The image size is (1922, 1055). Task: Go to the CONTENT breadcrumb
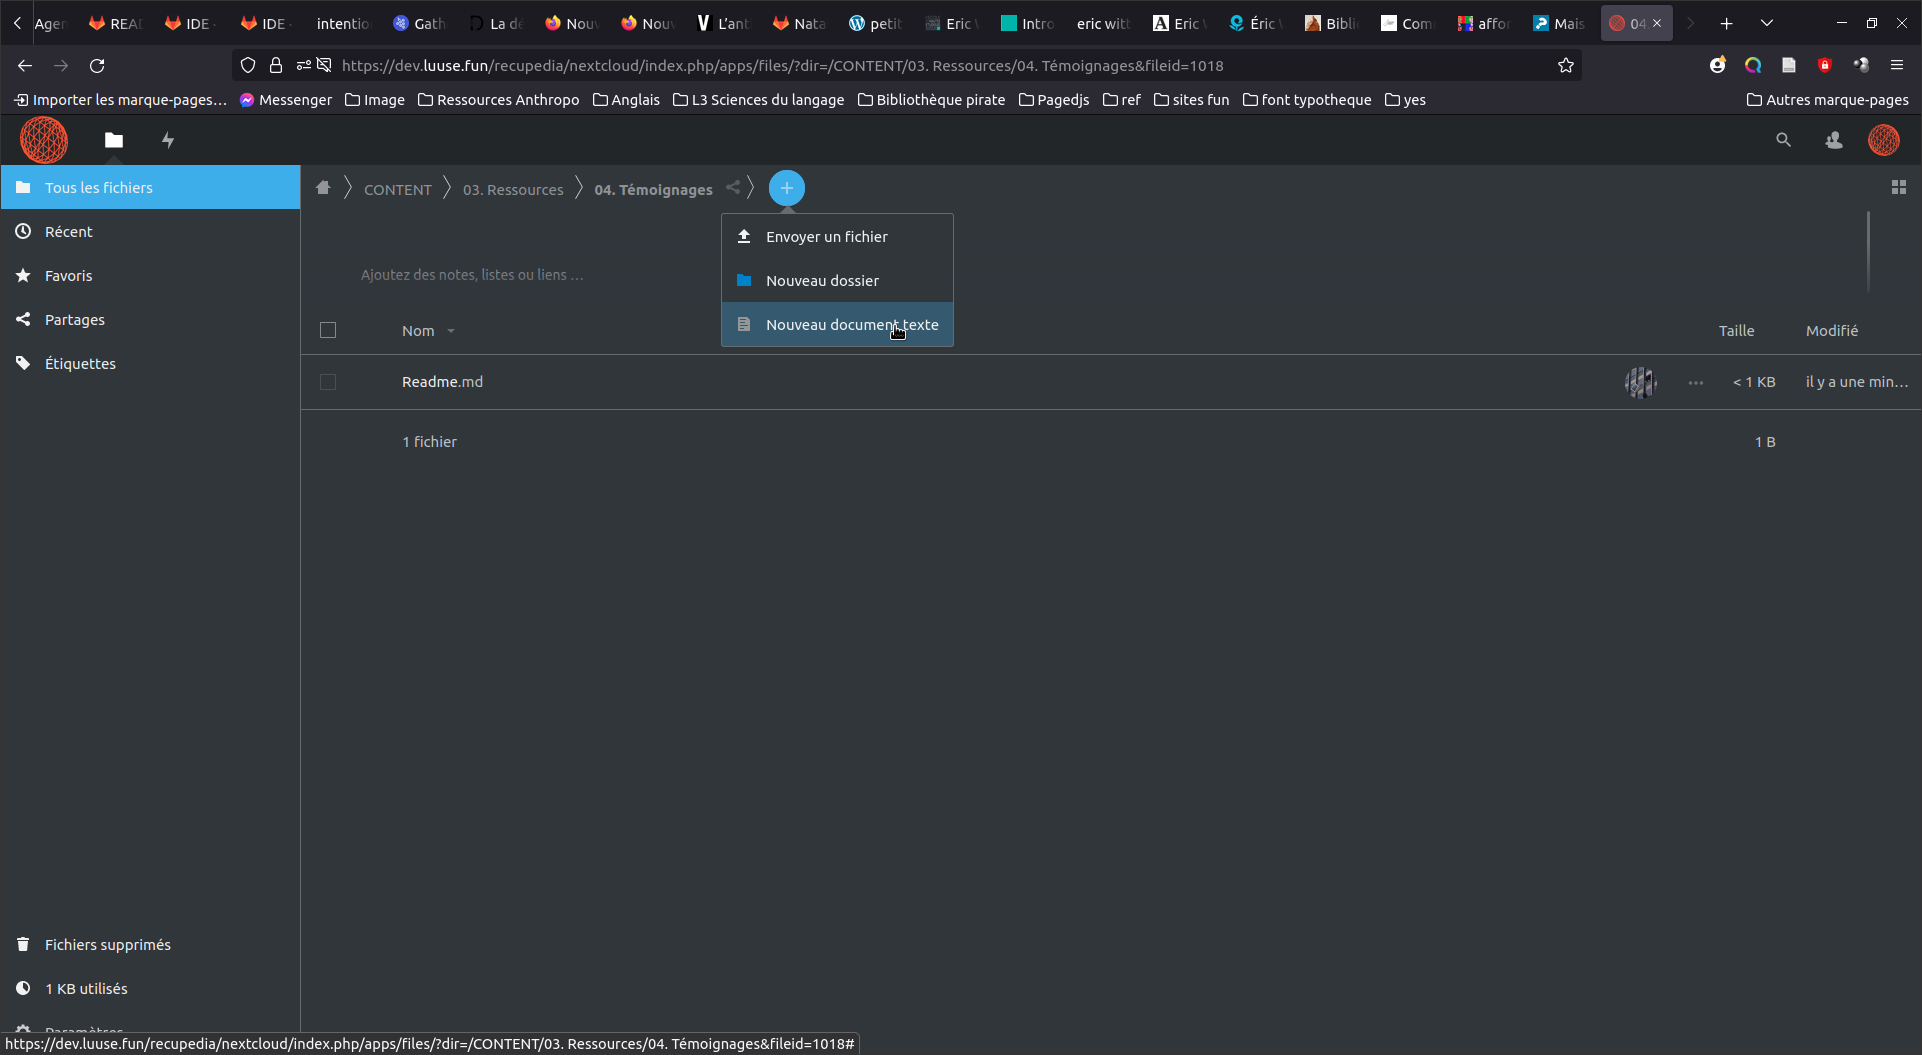(x=397, y=189)
